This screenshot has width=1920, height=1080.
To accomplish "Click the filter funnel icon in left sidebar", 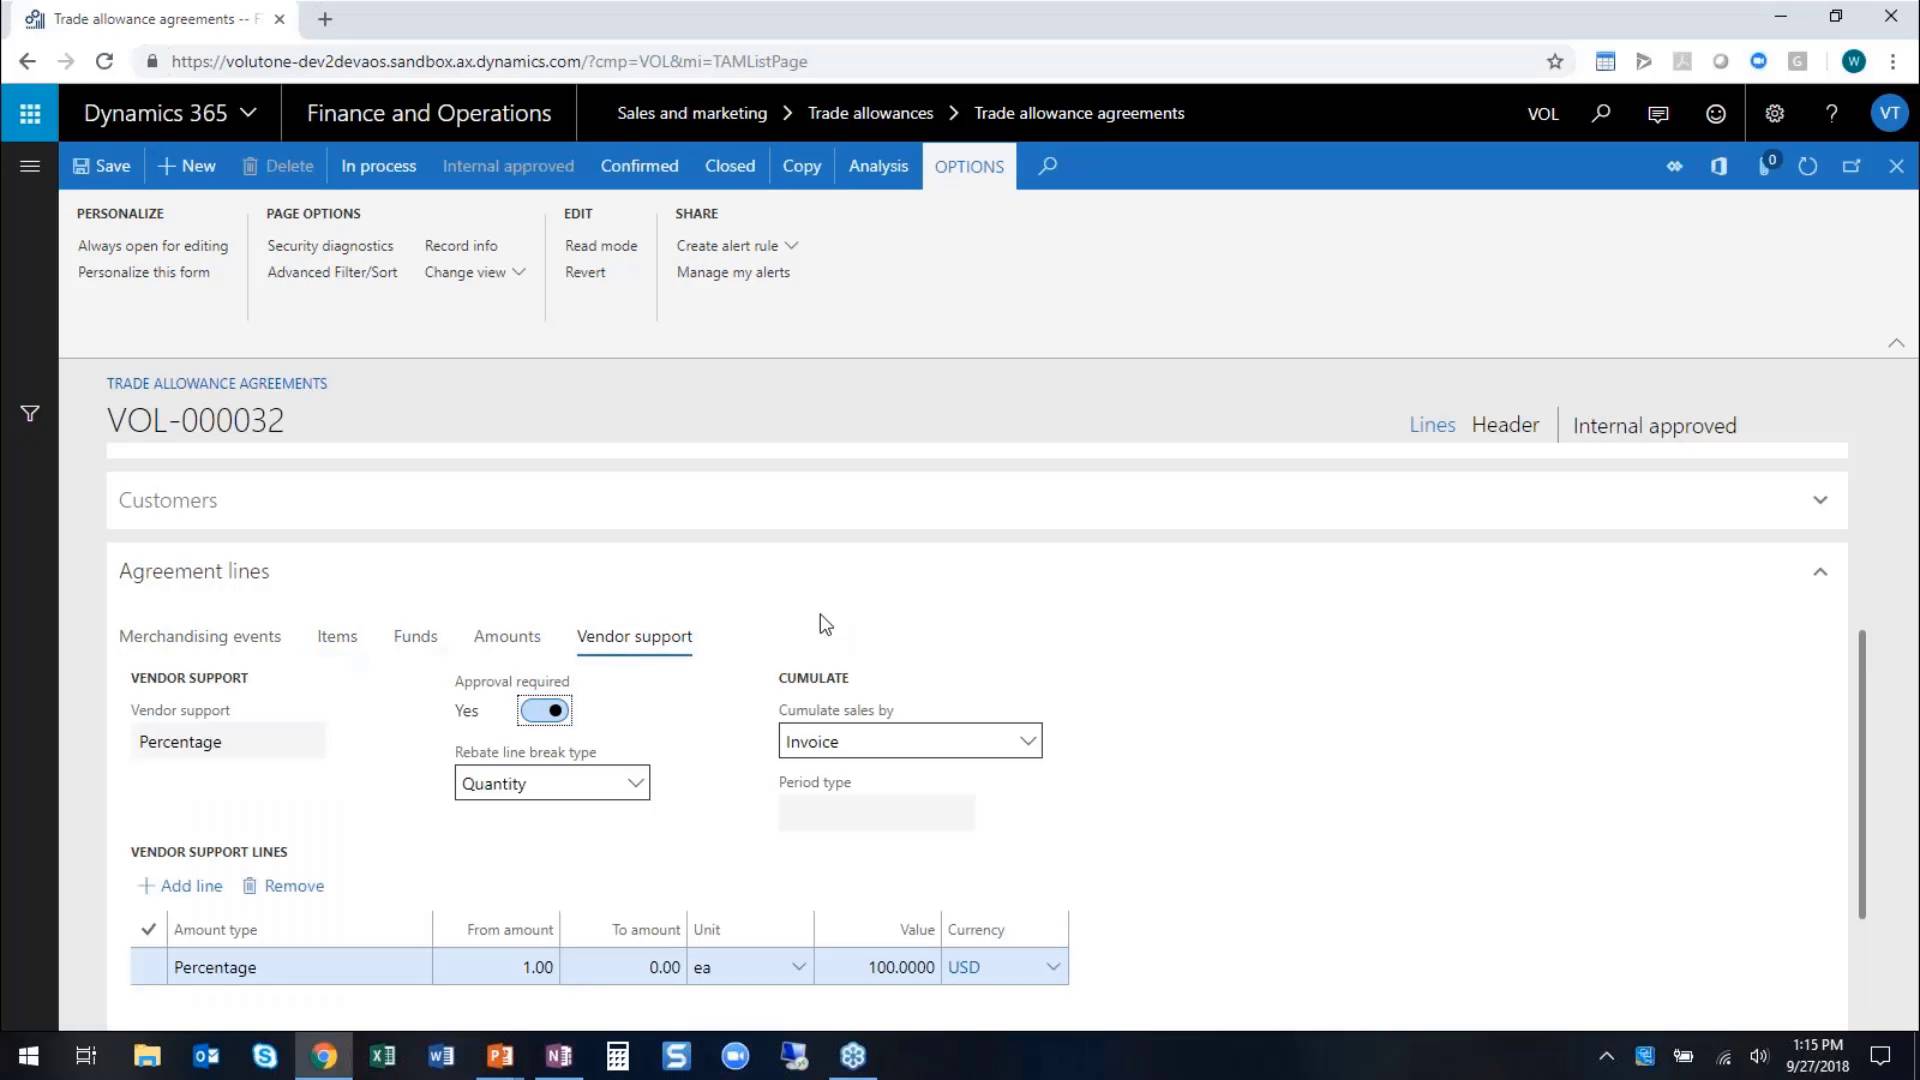I will (x=30, y=413).
